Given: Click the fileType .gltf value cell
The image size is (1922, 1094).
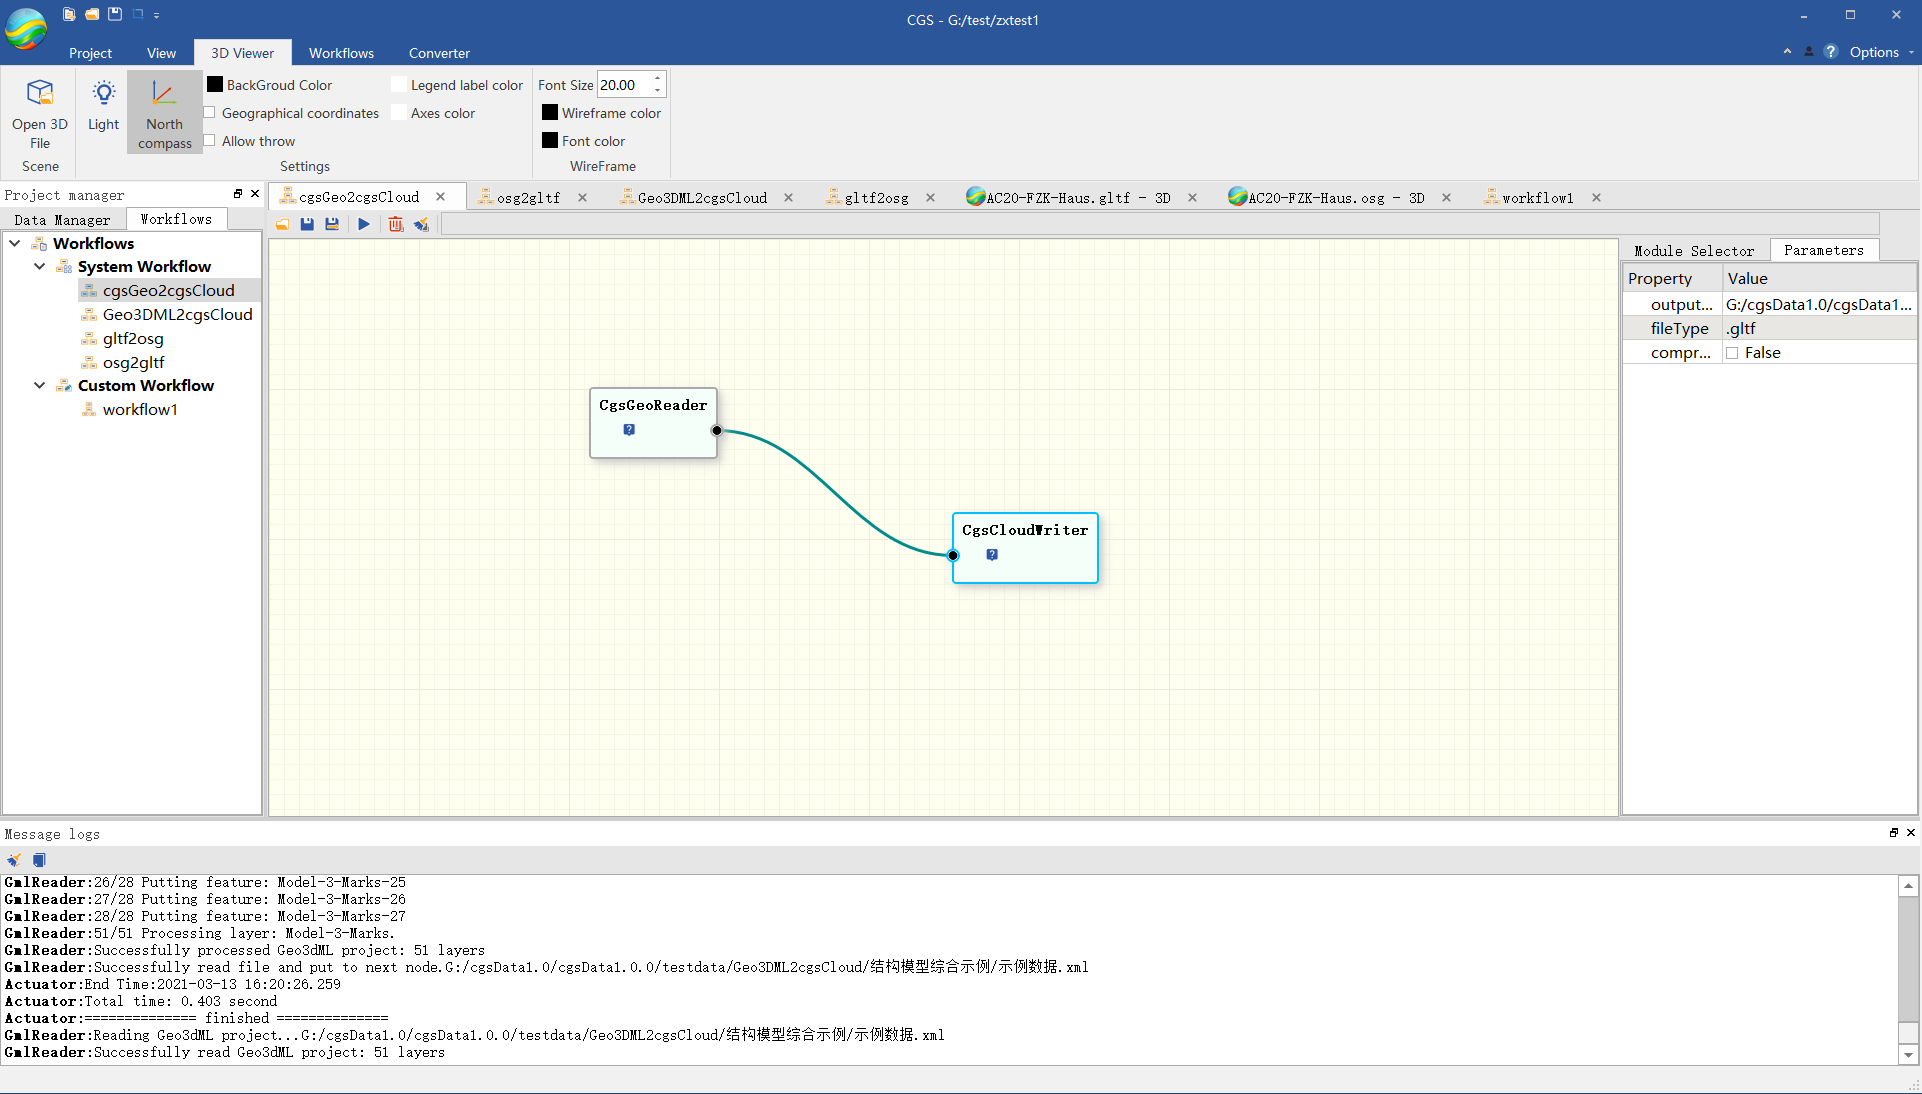Looking at the screenshot, I should tap(1818, 329).
